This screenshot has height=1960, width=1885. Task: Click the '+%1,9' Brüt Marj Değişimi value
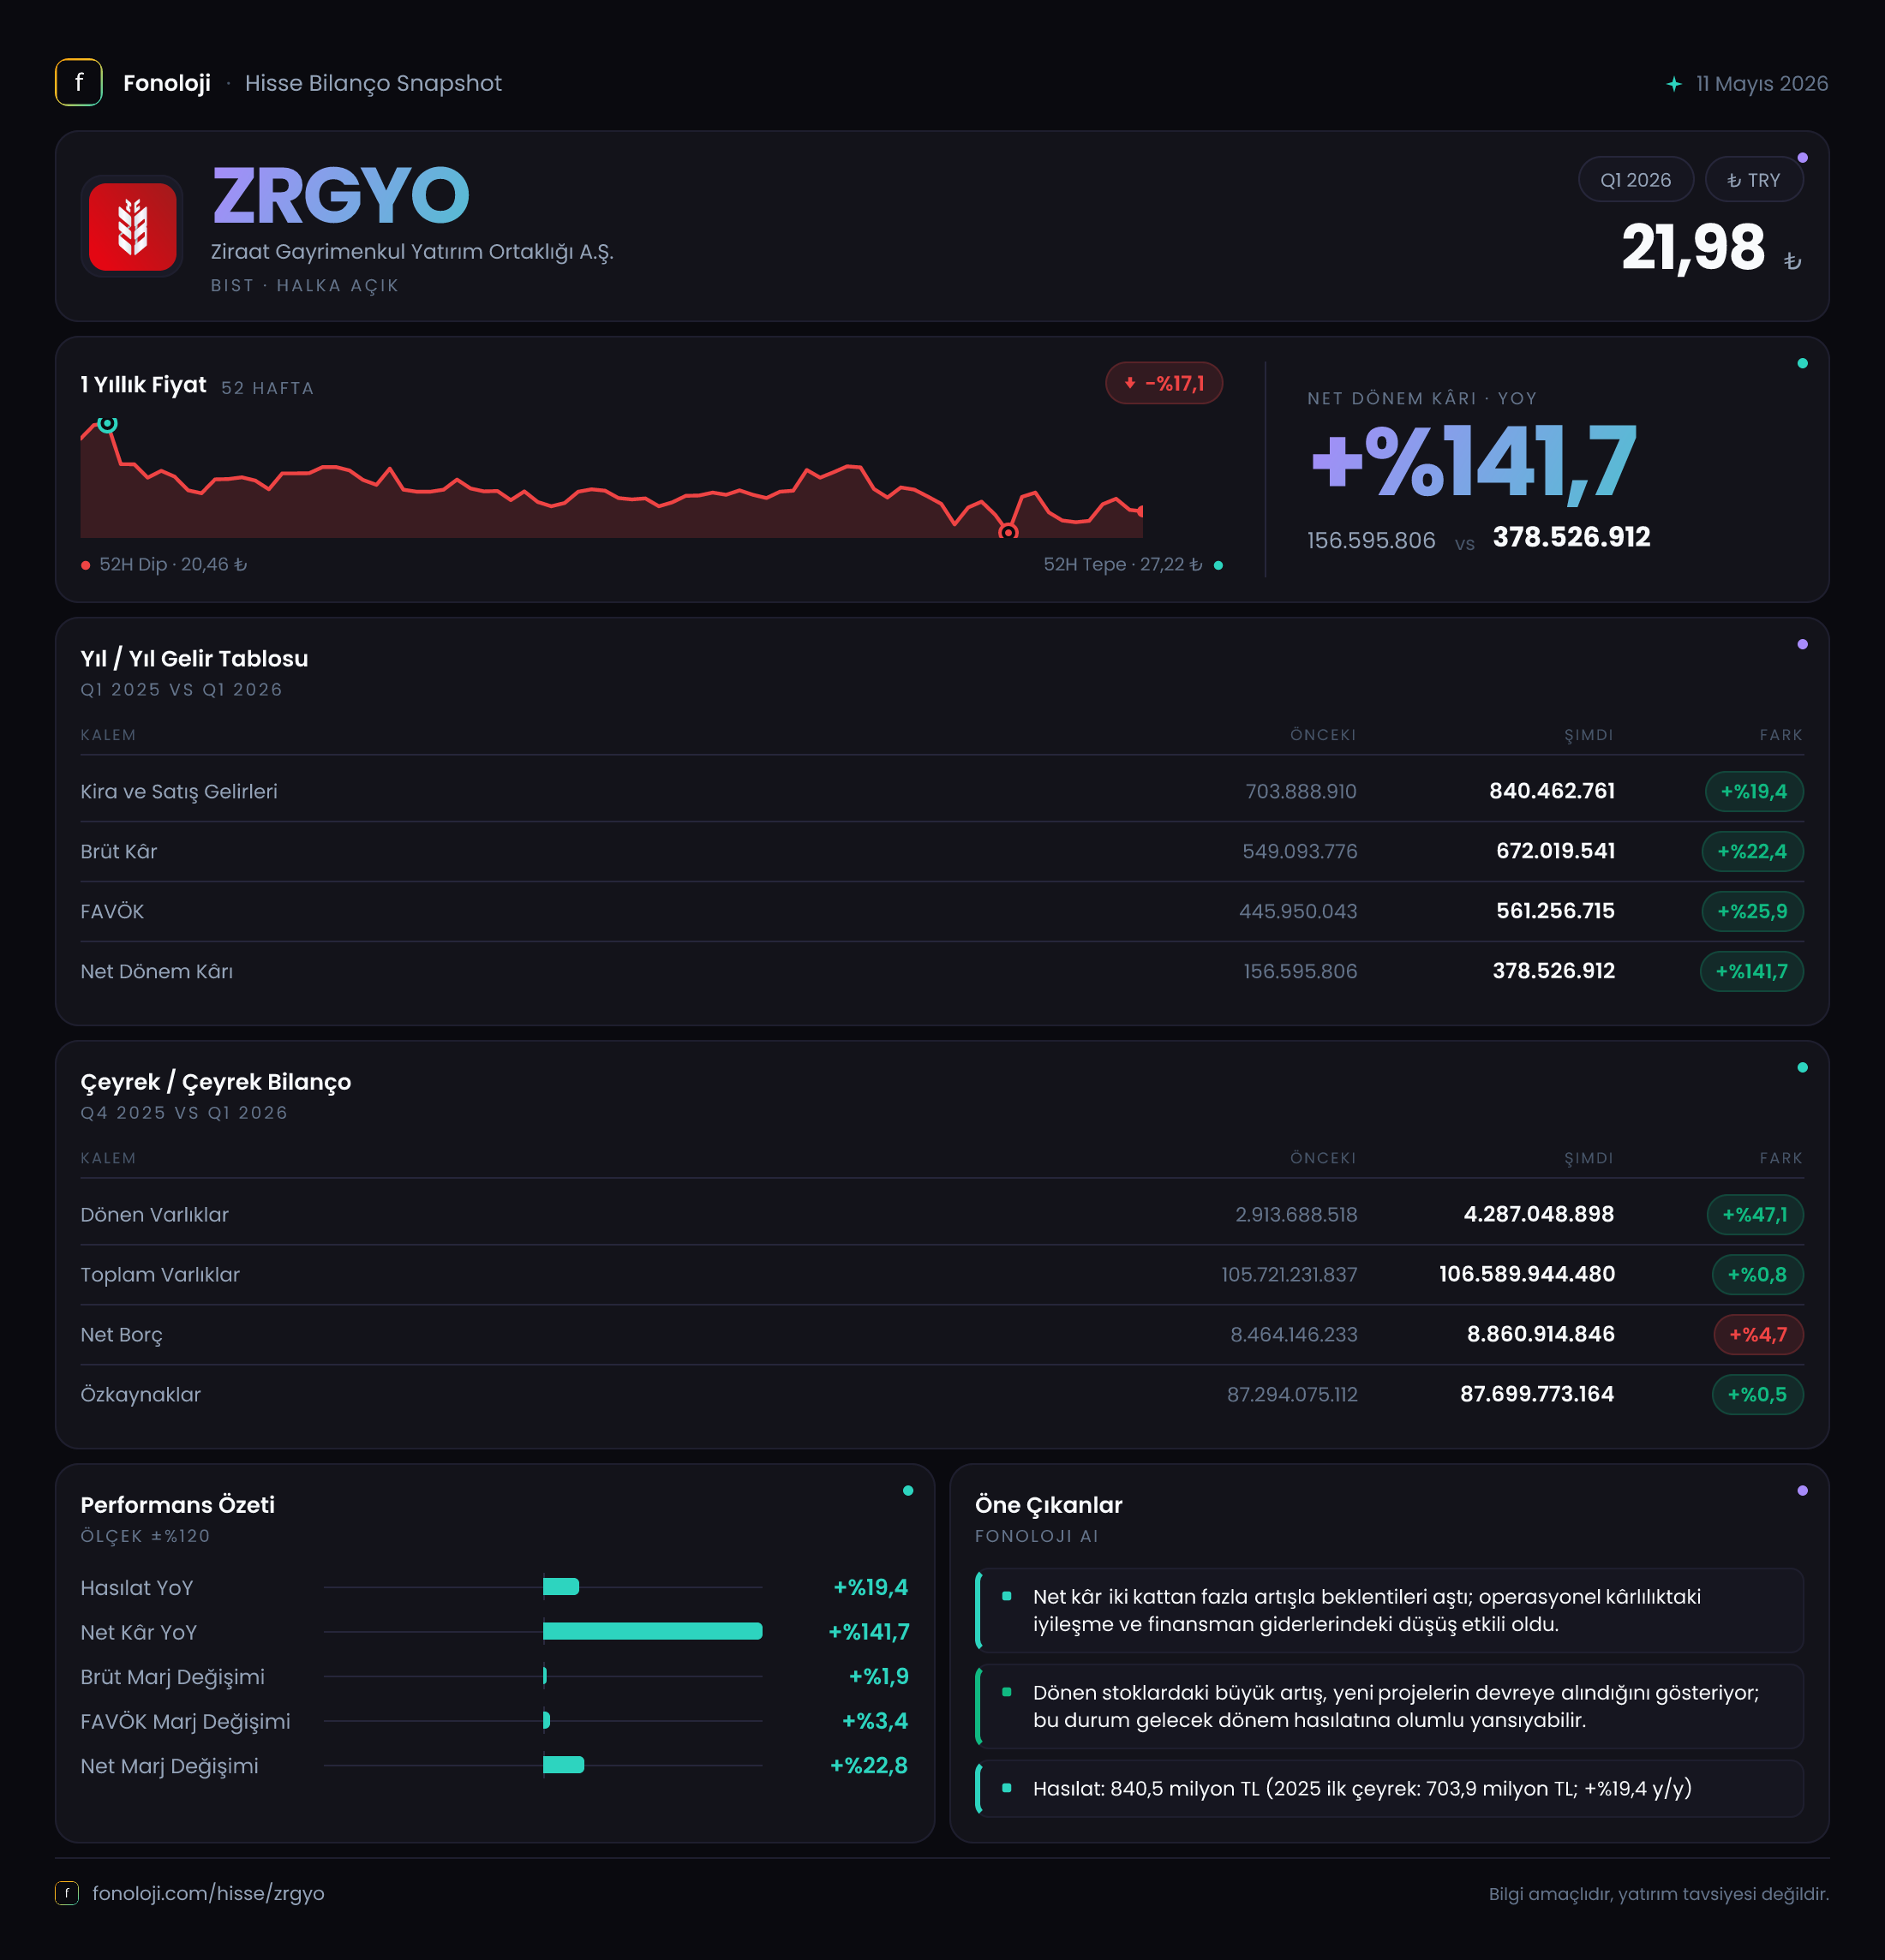[x=879, y=1676]
